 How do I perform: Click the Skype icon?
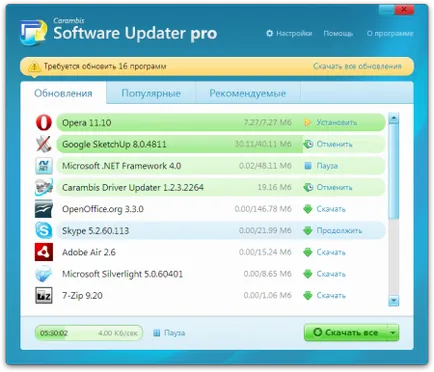44,230
